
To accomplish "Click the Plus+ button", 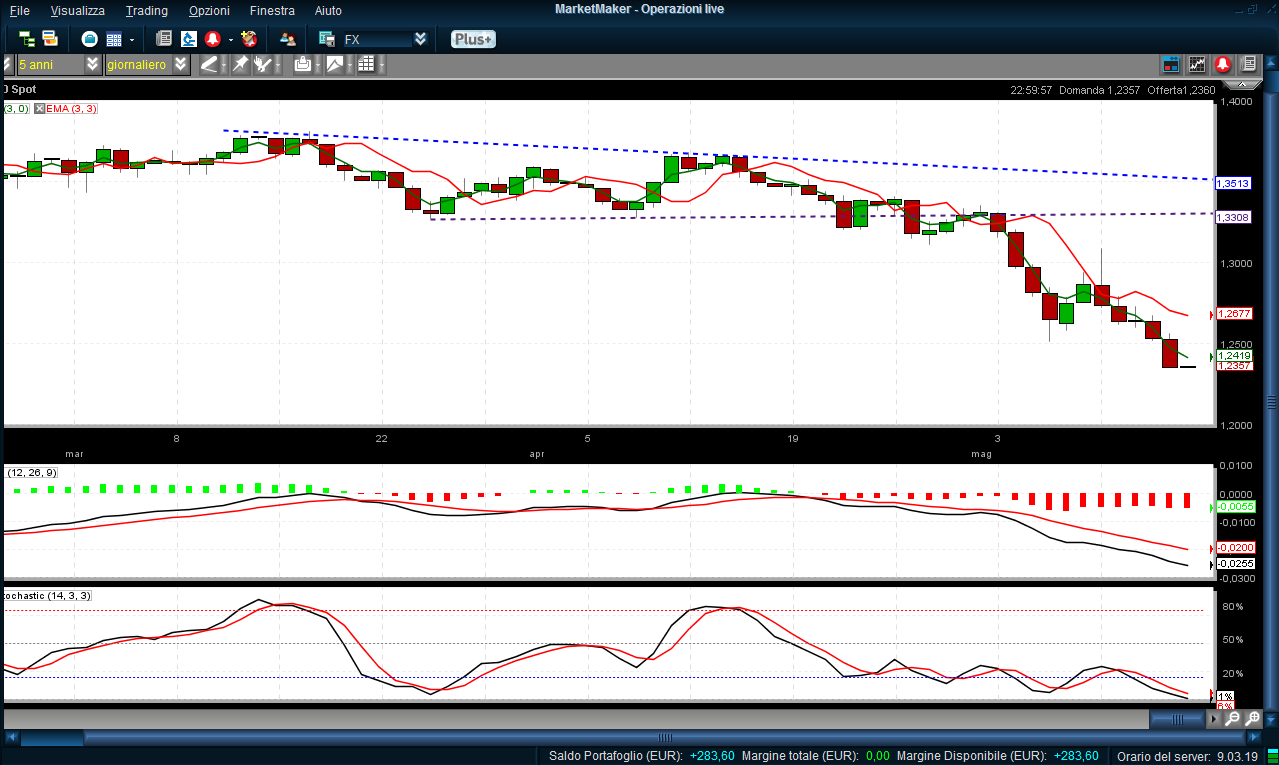I will 472,39.
